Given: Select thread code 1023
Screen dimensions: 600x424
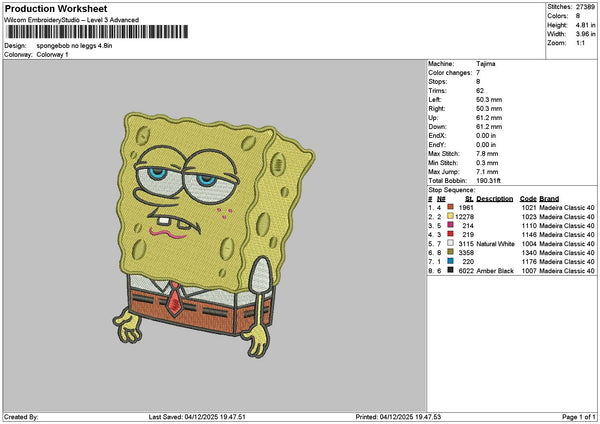Looking at the screenshot, I should [529, 217].
